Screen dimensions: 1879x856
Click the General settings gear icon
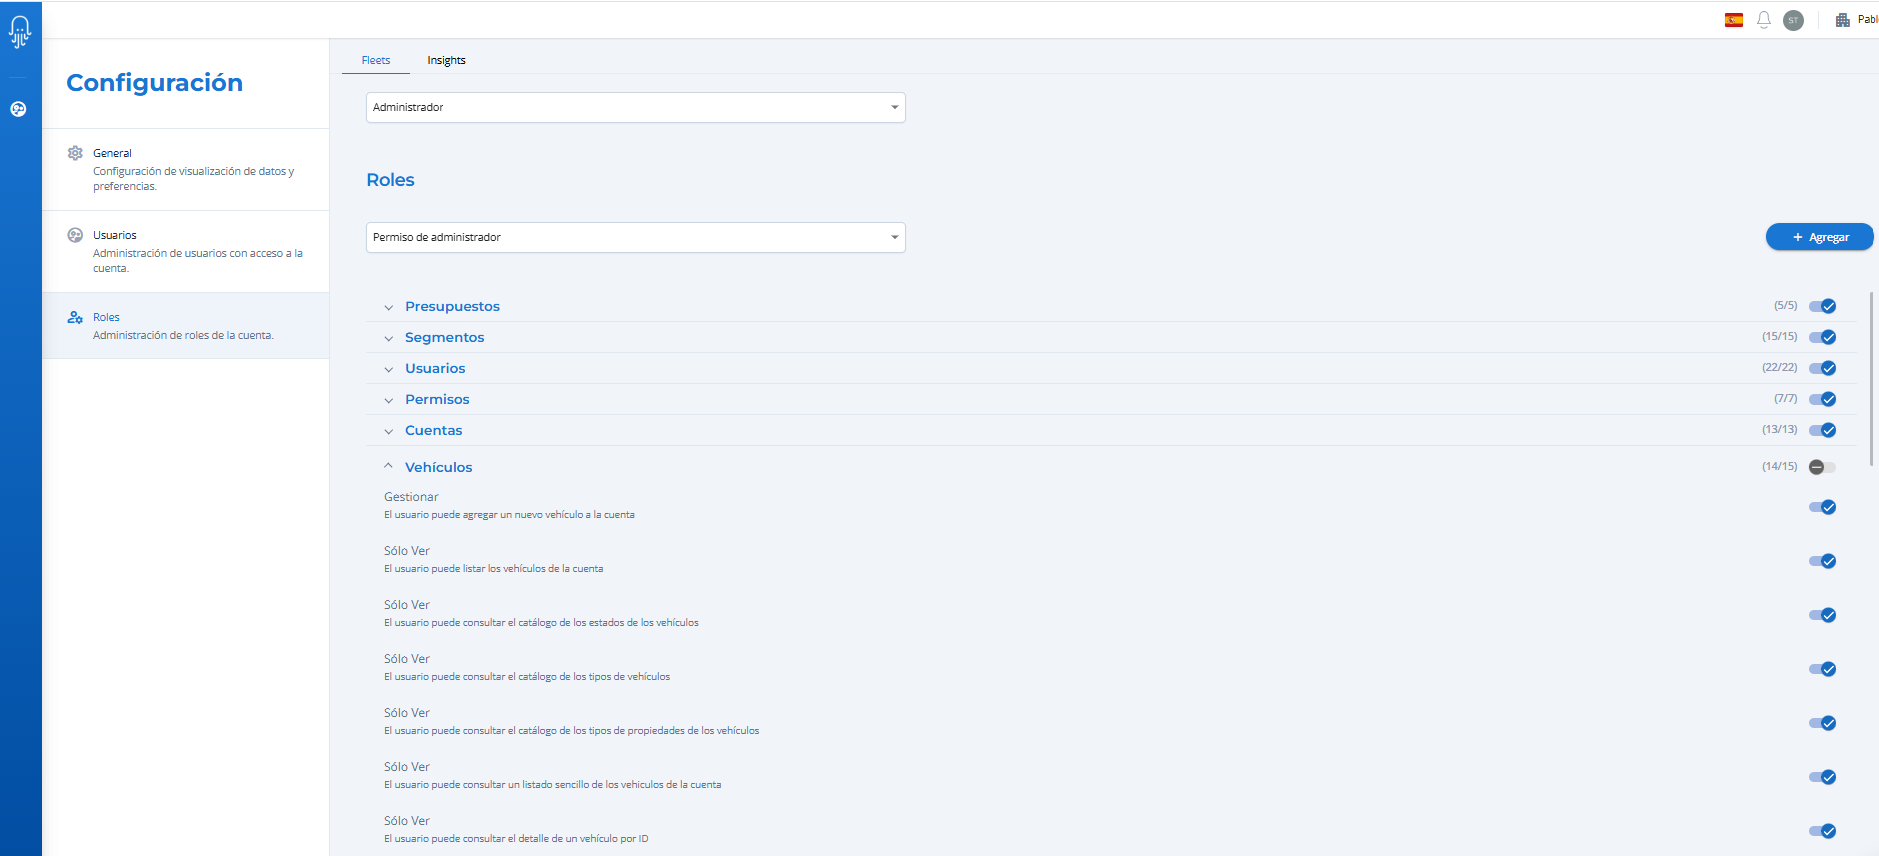[x=75, y=153]
